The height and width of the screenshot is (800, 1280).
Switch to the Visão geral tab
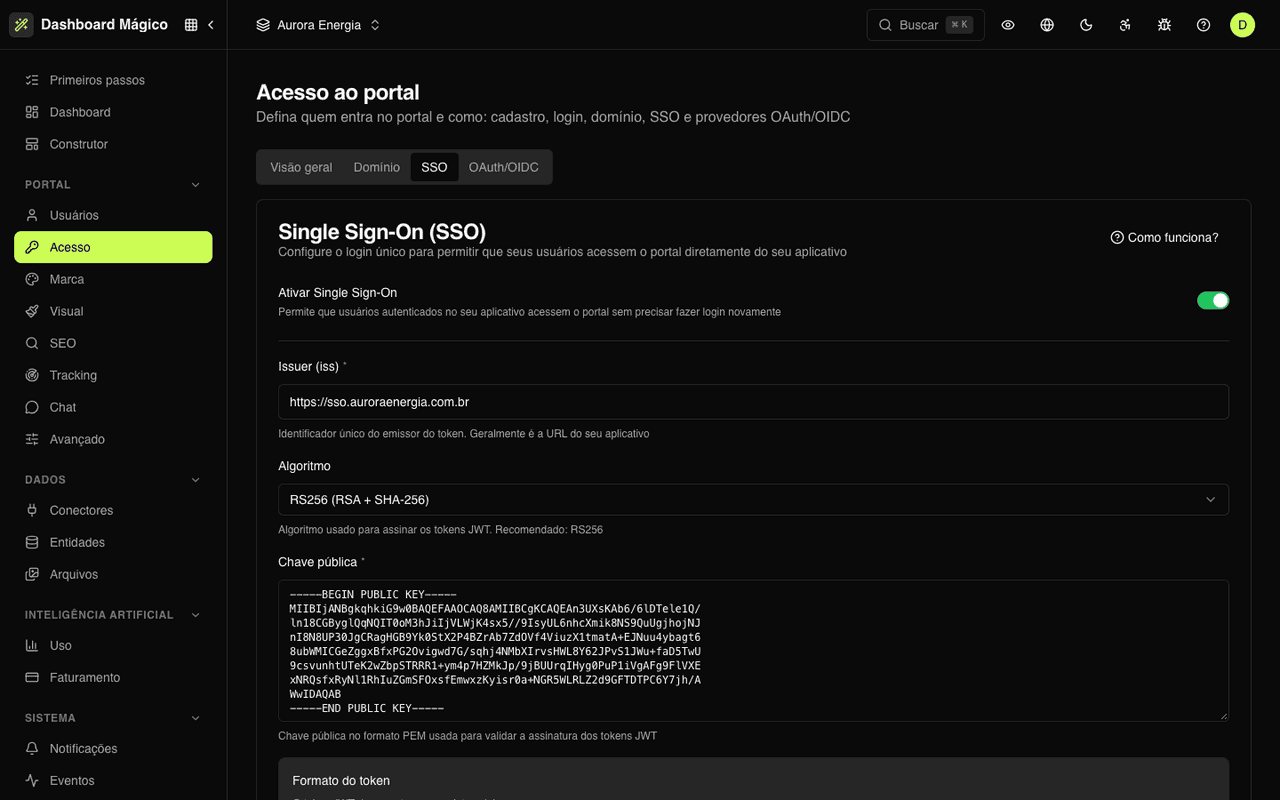[301, 167]
